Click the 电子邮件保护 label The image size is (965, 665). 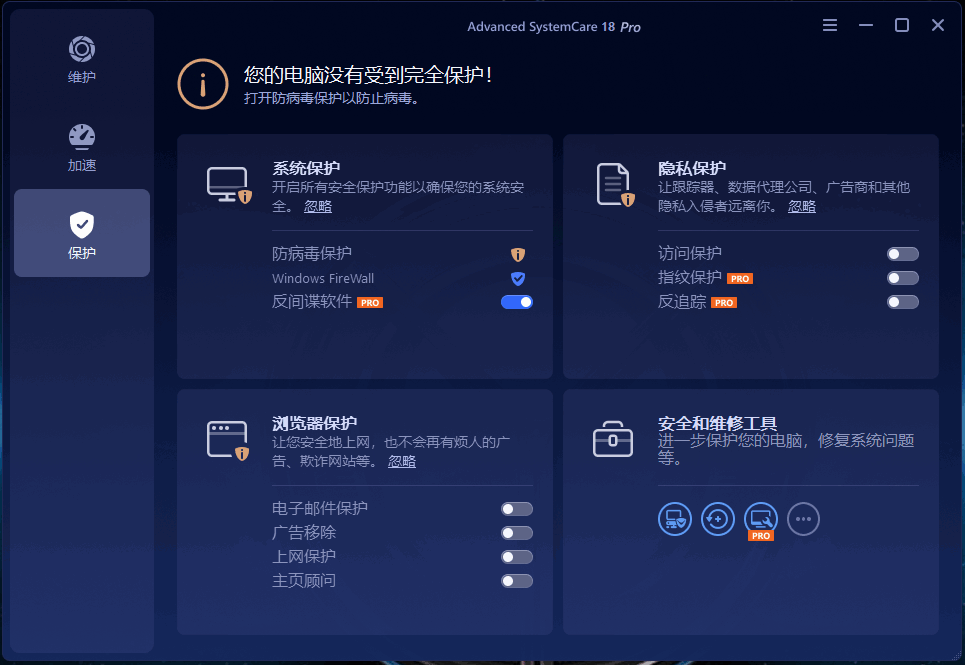tap(320, 508)
